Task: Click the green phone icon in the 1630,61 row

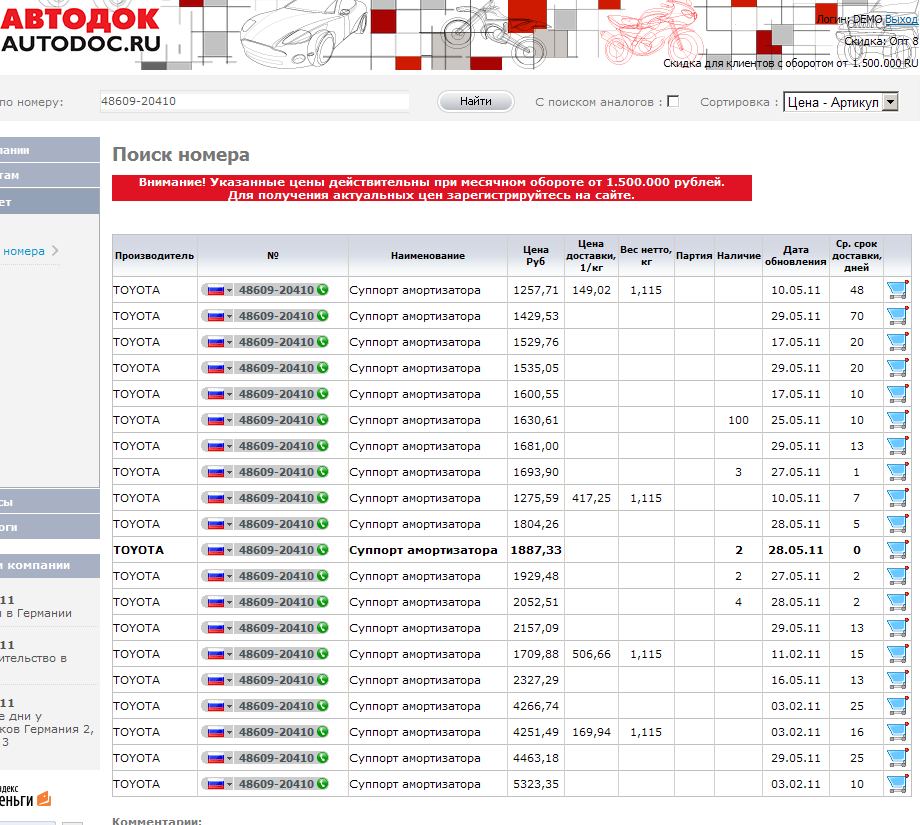Action: point(322,420)
